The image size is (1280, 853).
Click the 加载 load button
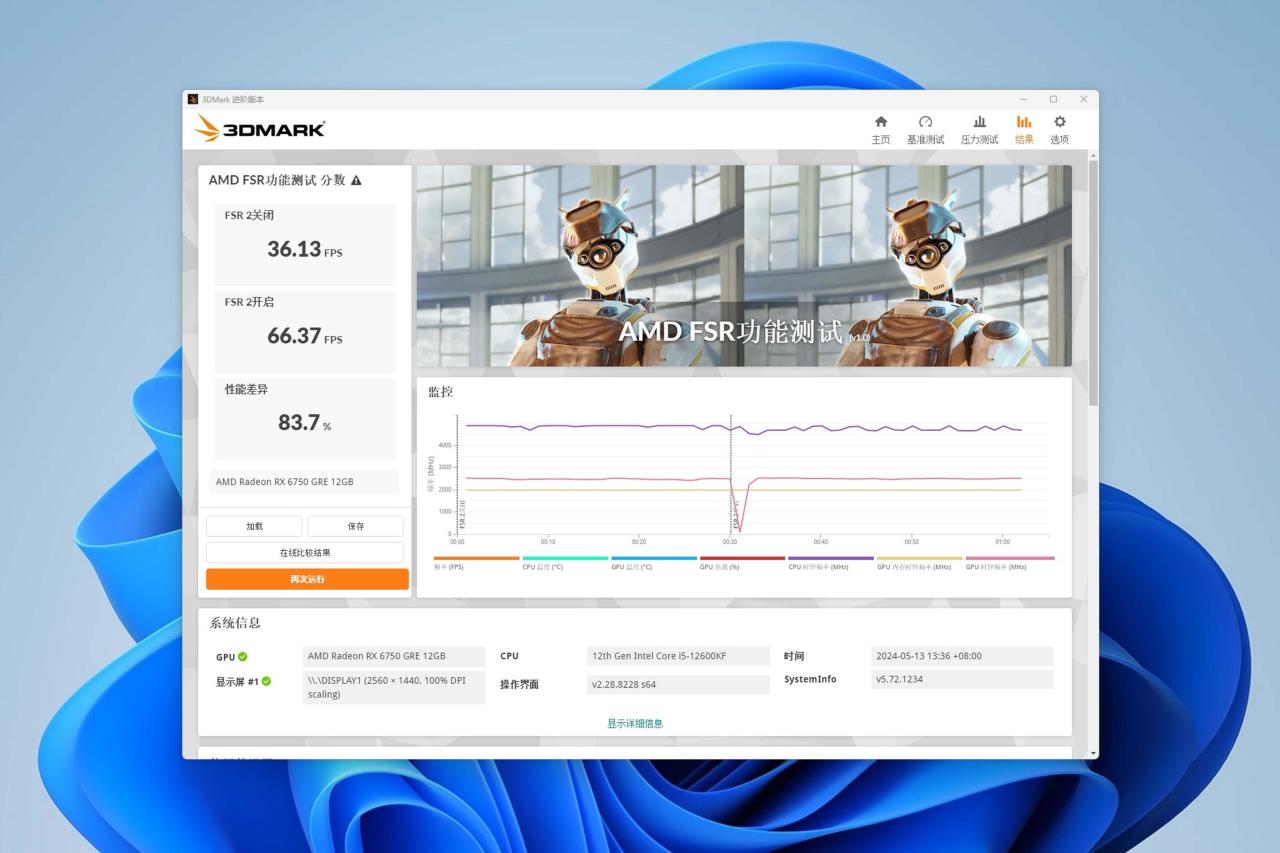(x=254, y=526)
